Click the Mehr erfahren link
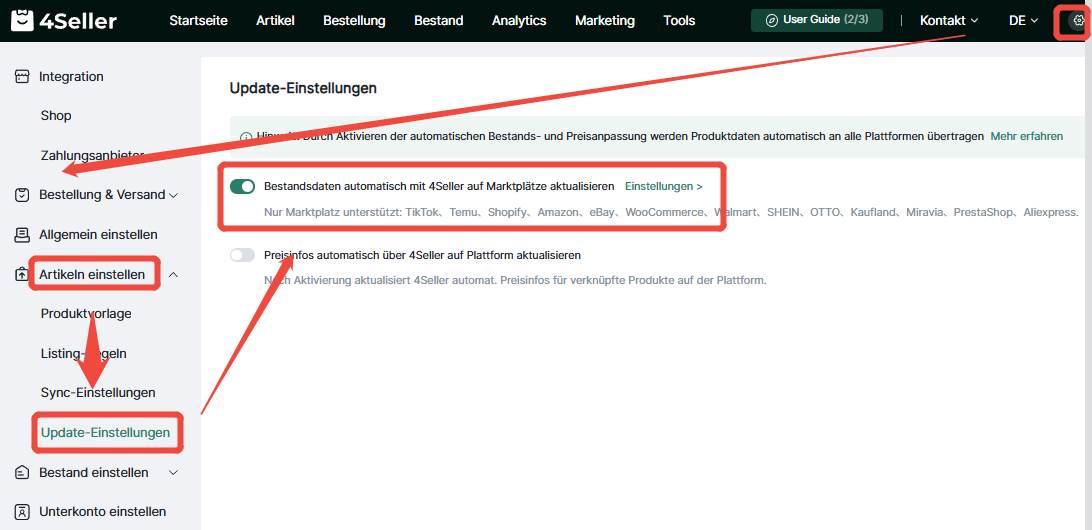1092x530 pixels. pyautogui.click(x=1027, y=137)
